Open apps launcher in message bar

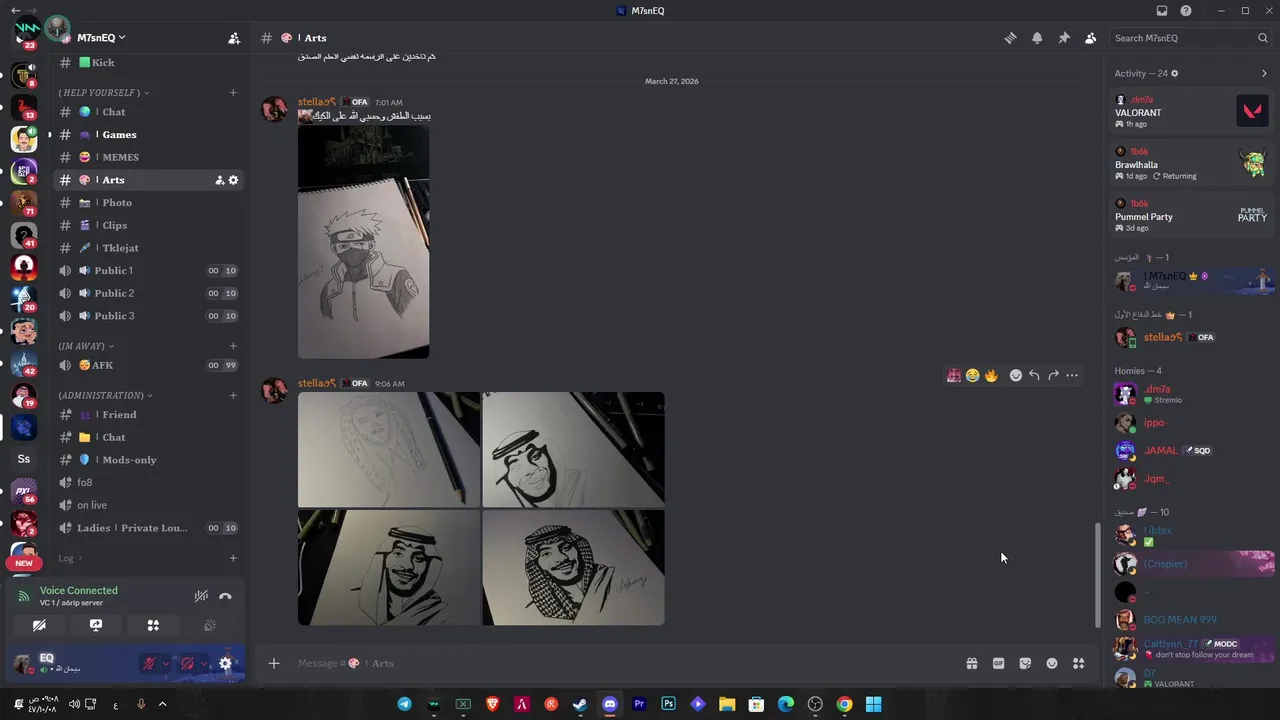[1078, 663]
